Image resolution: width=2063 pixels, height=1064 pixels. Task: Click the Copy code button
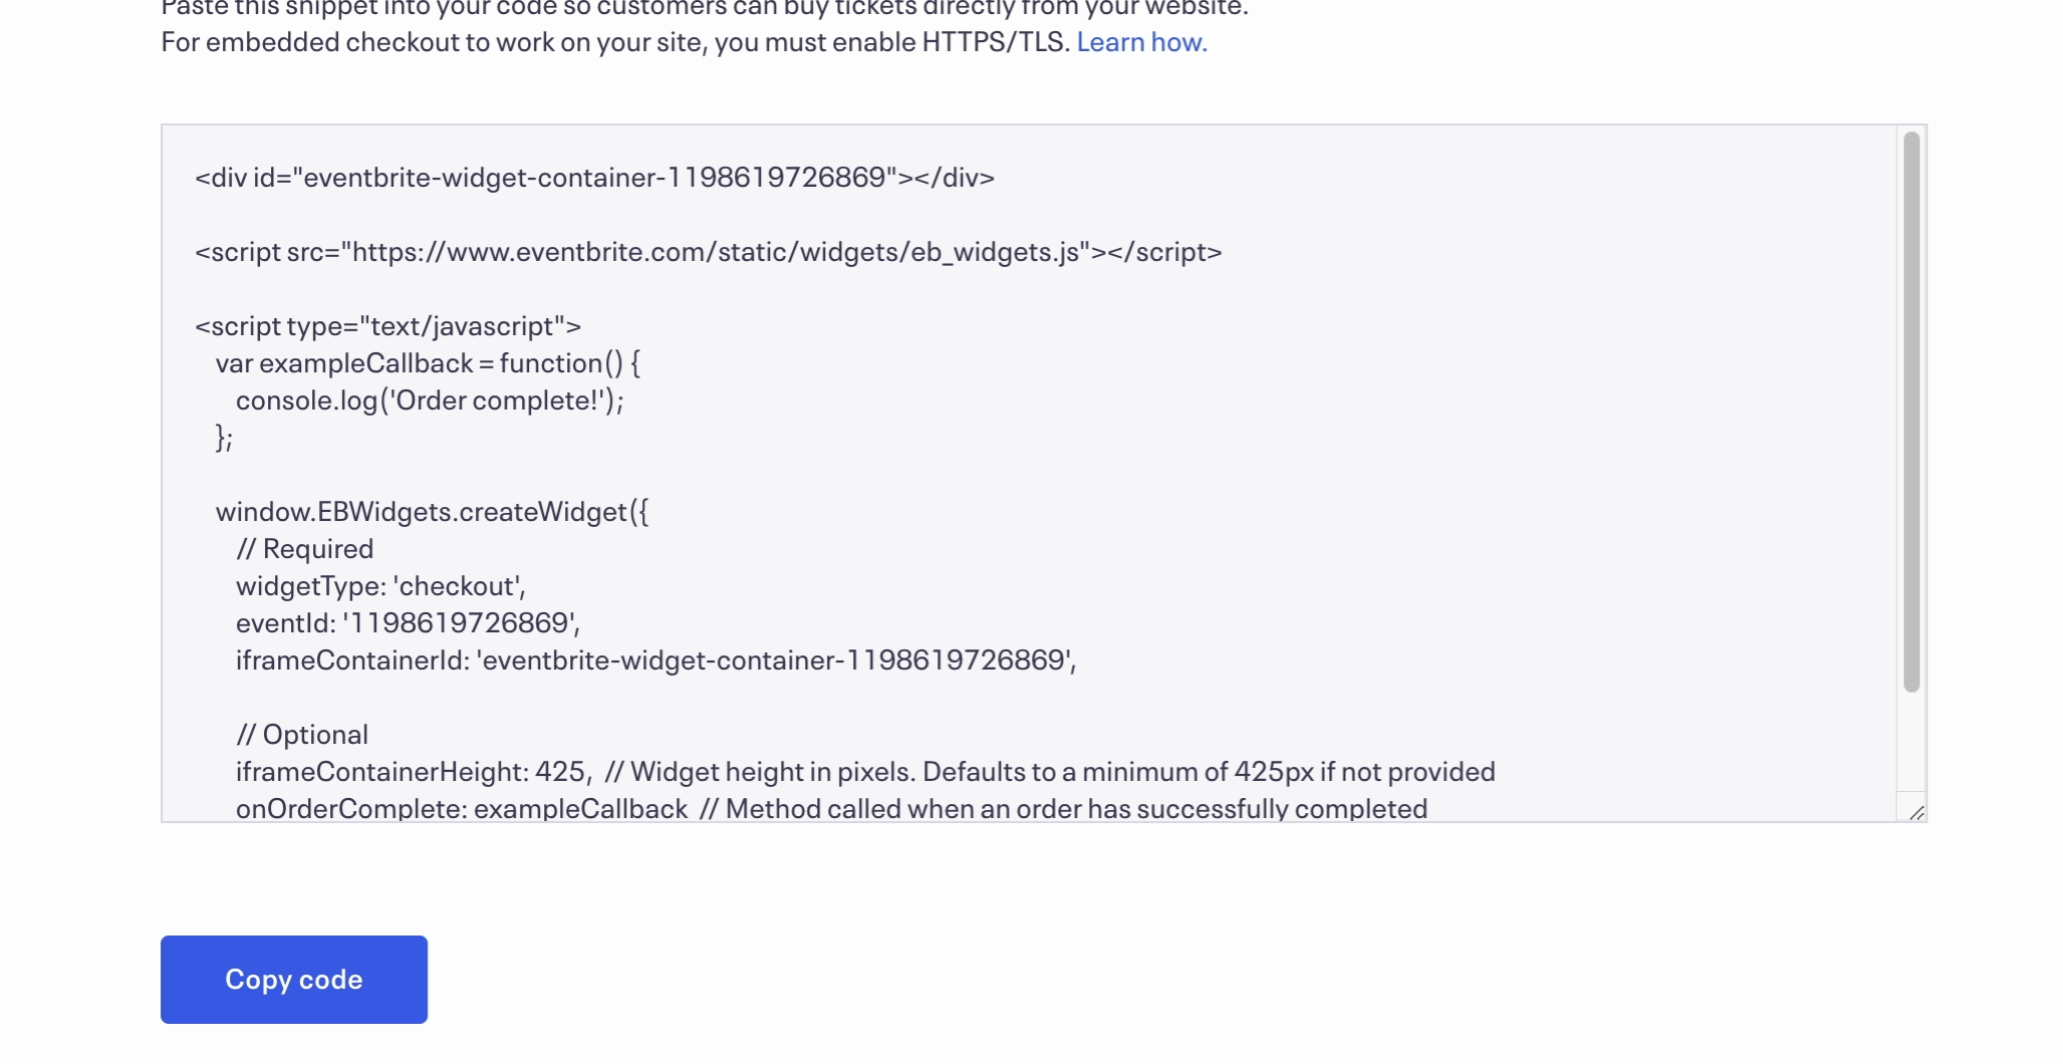pyautogui.click(x=294, y=979)
